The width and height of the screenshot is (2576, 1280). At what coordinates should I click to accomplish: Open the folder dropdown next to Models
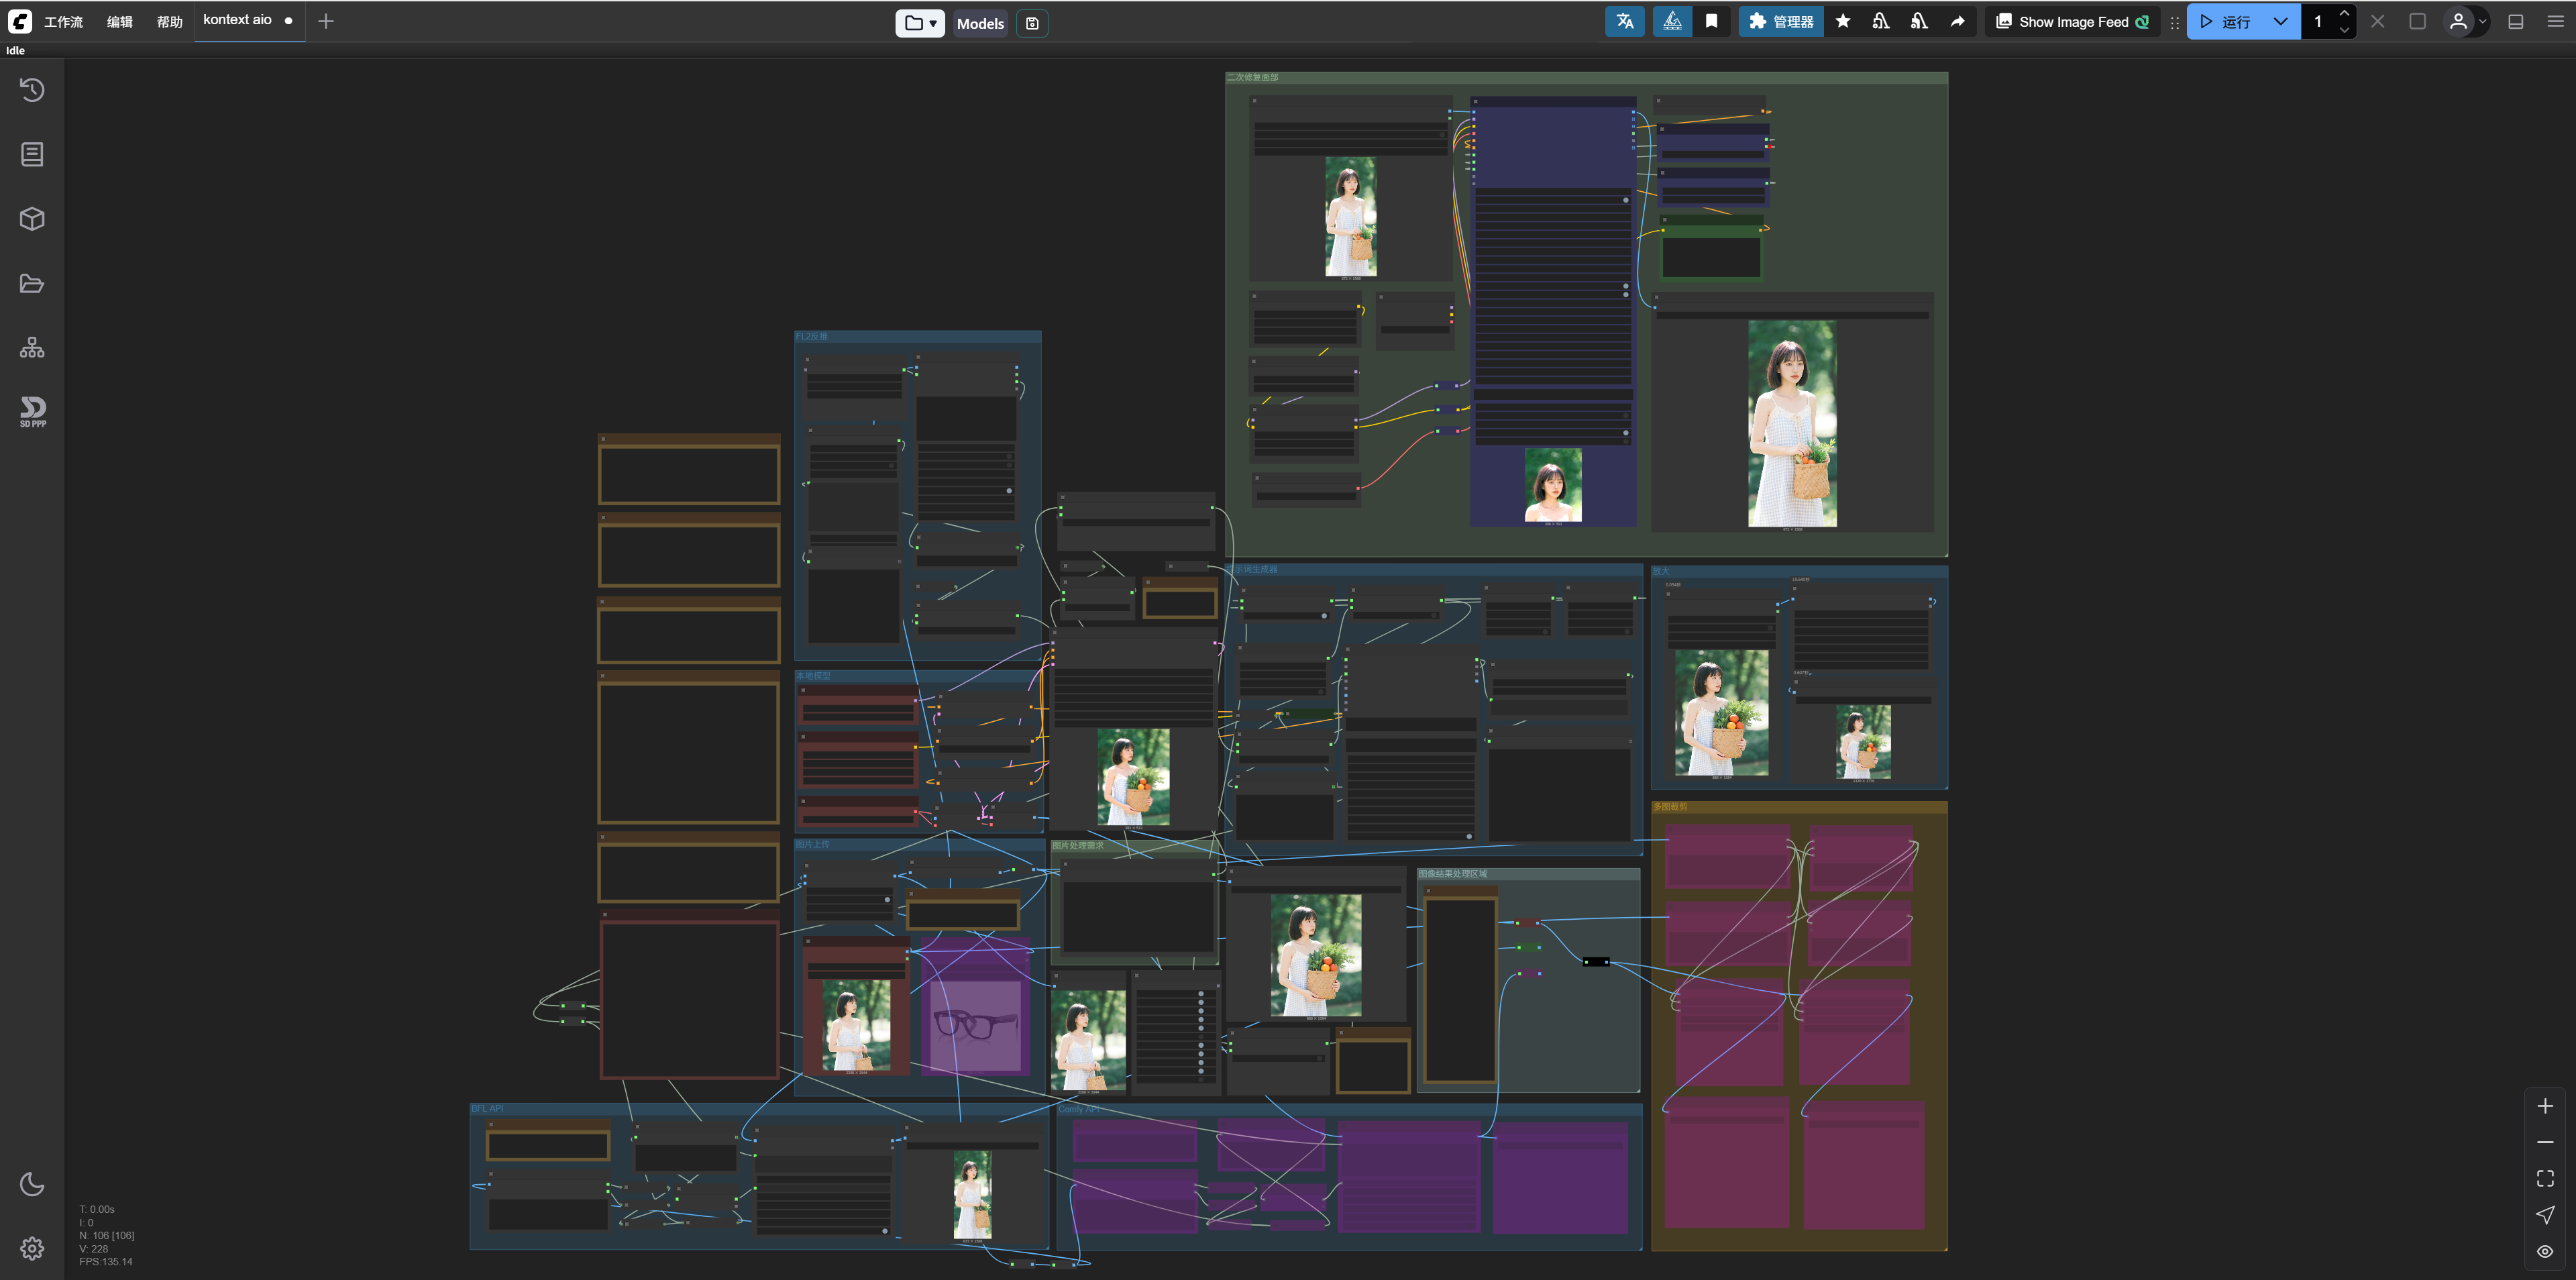tap(919, 23)
